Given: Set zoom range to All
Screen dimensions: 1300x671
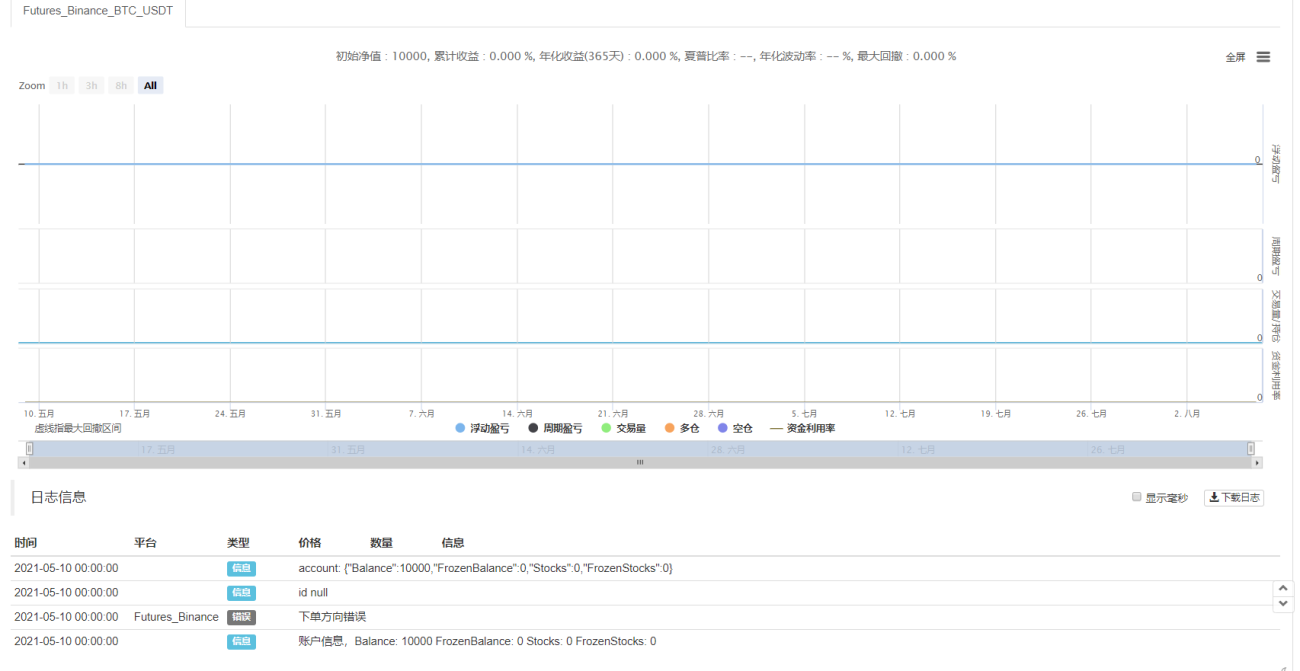Looking at the screenshot, I should 150,86.
